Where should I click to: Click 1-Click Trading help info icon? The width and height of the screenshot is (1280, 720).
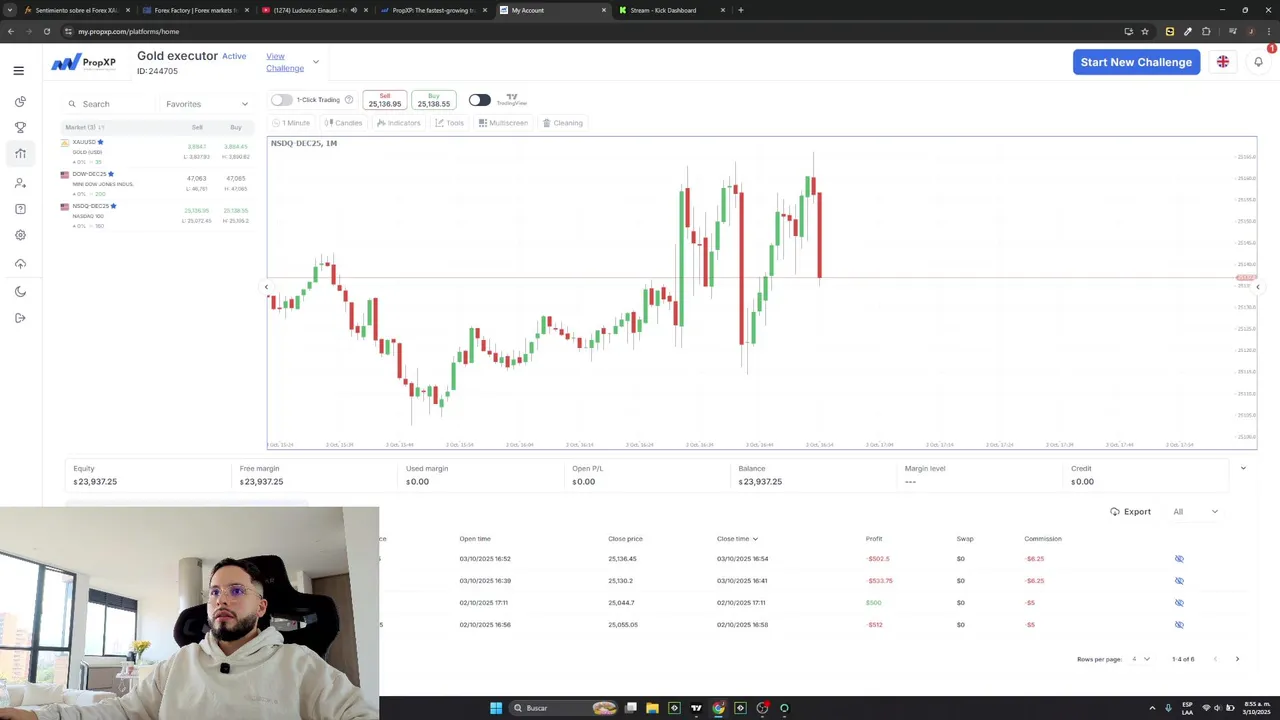(x=349, y=100)
